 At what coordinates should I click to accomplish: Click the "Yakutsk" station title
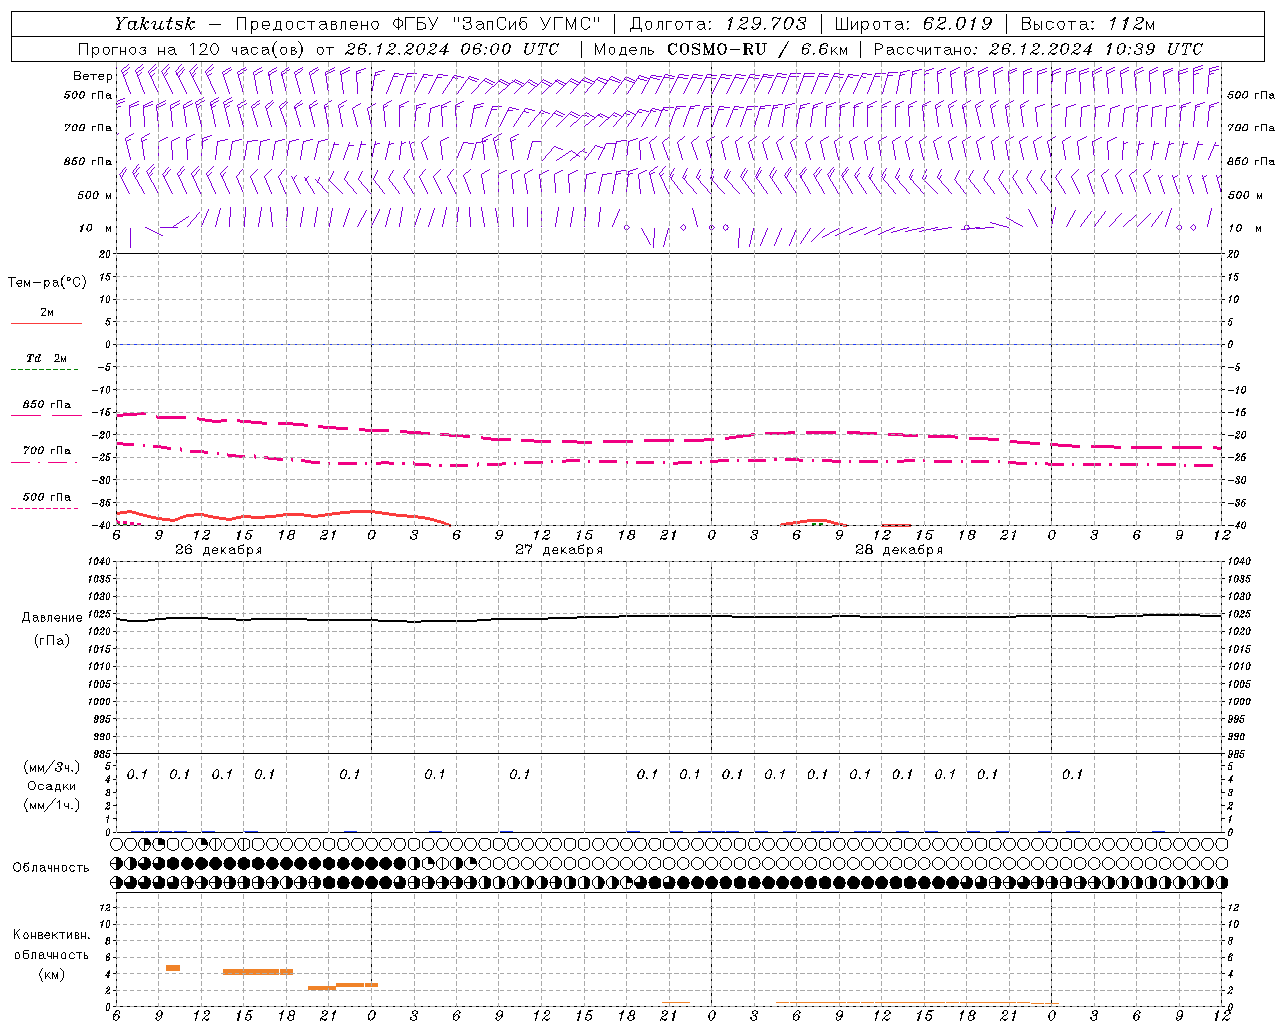[x=154, y=24]
